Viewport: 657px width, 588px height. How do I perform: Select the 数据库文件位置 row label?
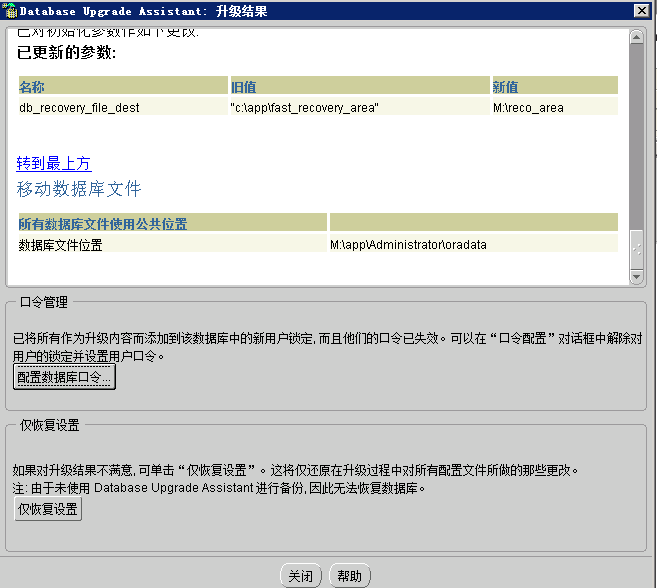172,244
